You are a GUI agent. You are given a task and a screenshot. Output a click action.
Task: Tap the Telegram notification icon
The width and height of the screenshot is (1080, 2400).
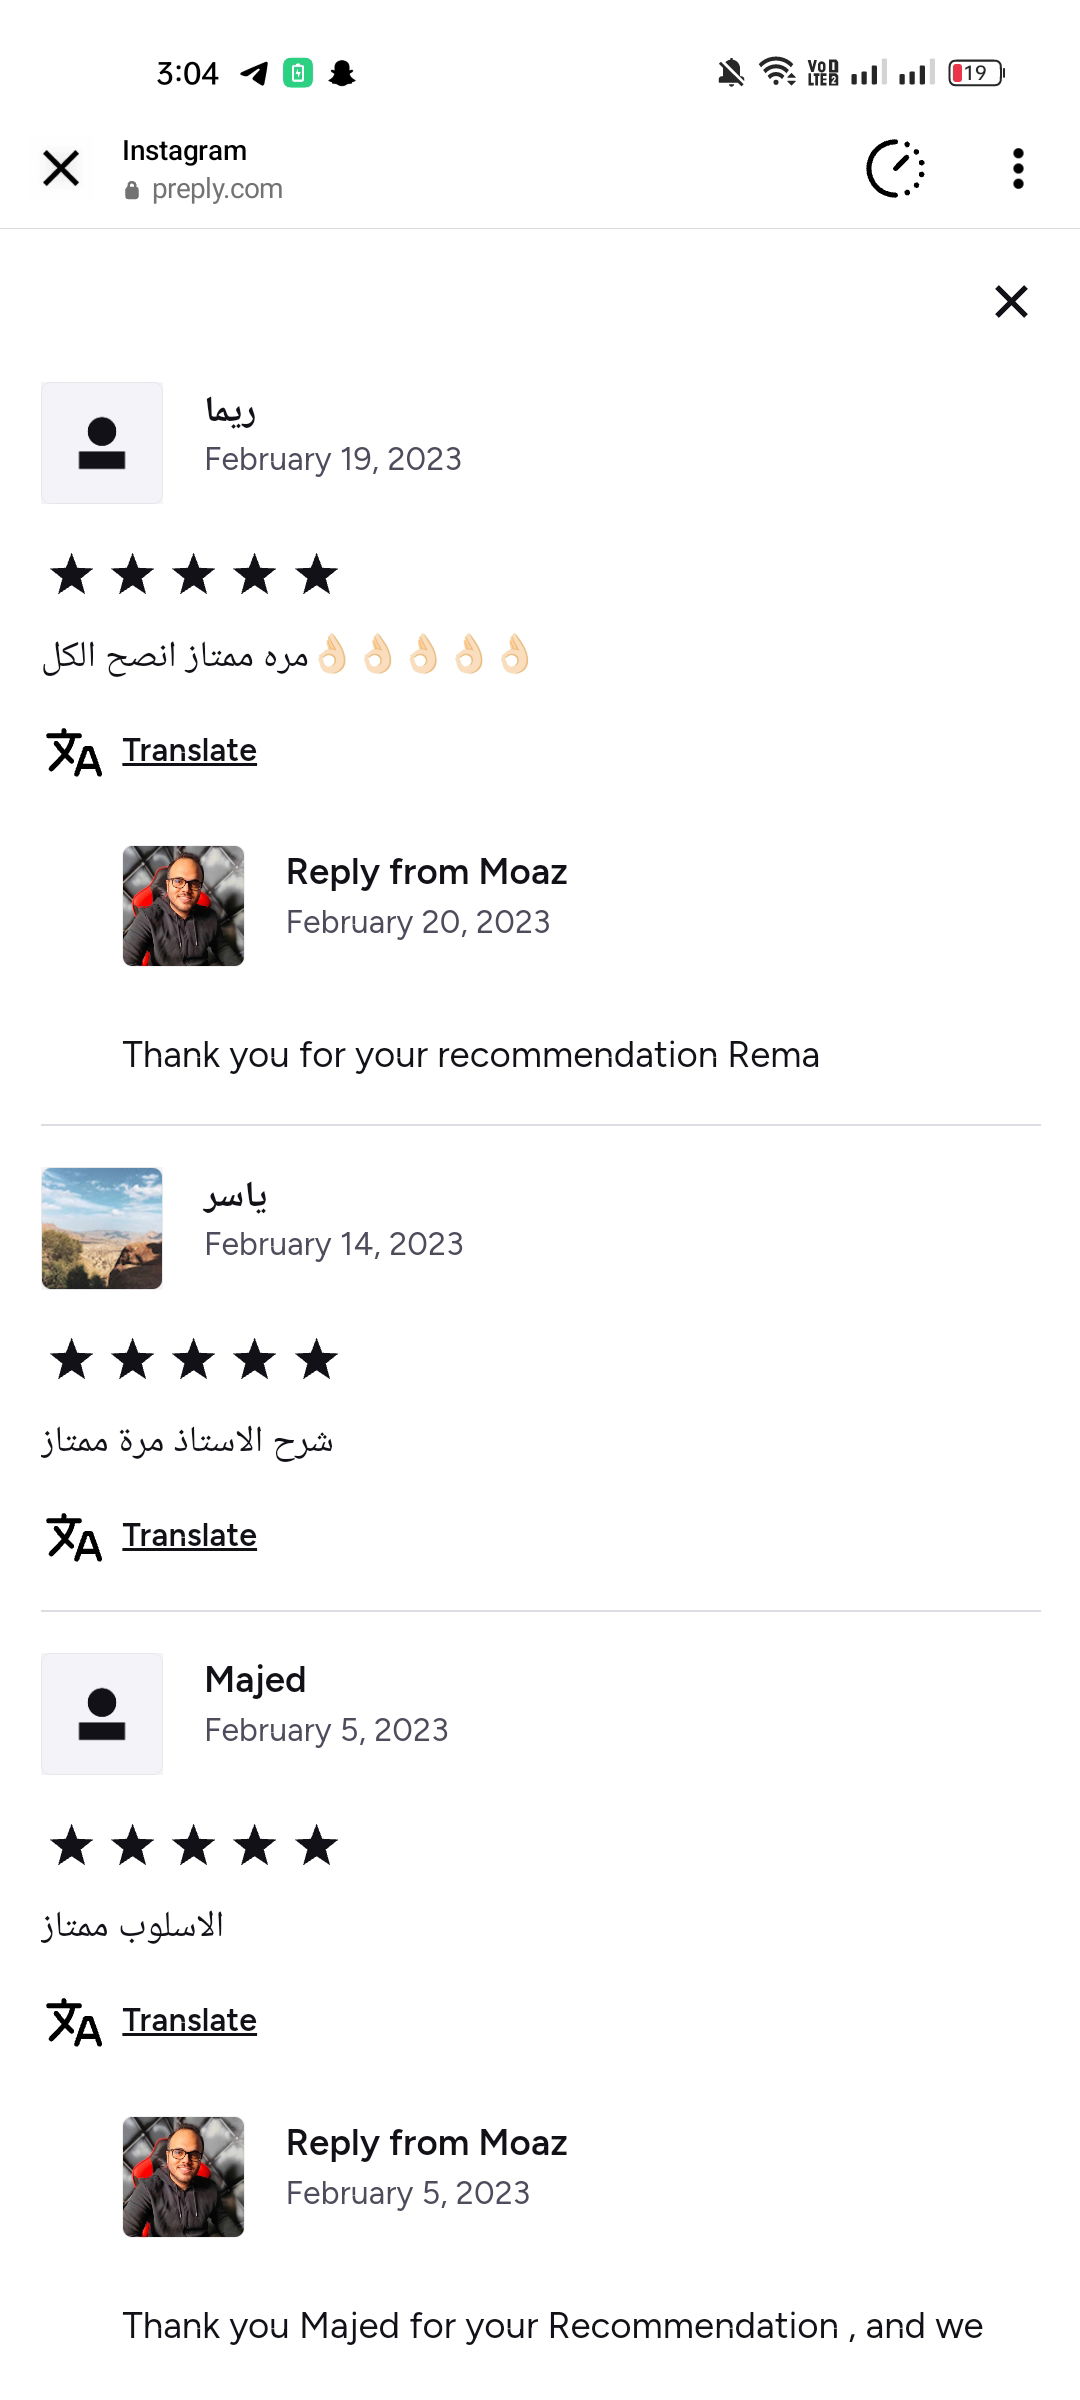pos(254,73)
